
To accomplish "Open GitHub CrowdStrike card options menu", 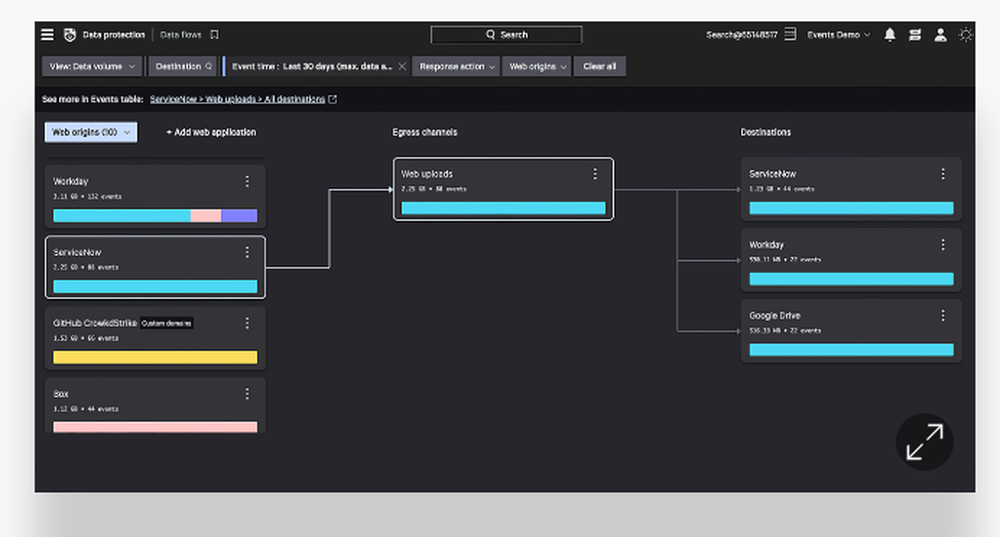I will click(247, 323).
